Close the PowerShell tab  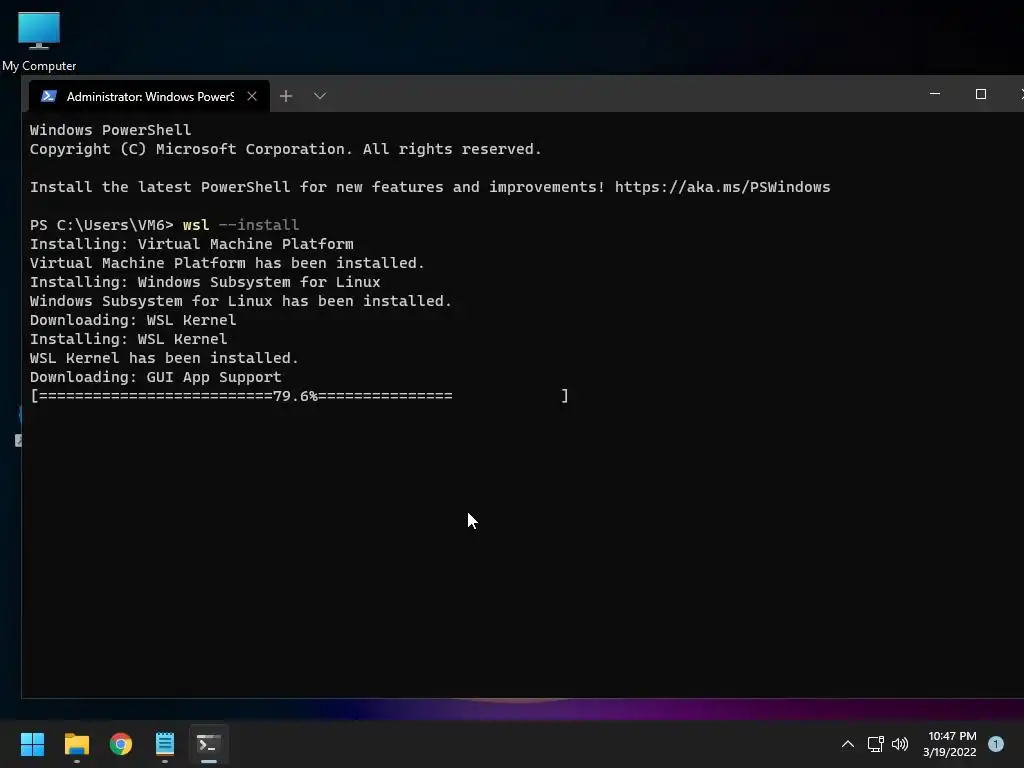[x=252, y=96]
